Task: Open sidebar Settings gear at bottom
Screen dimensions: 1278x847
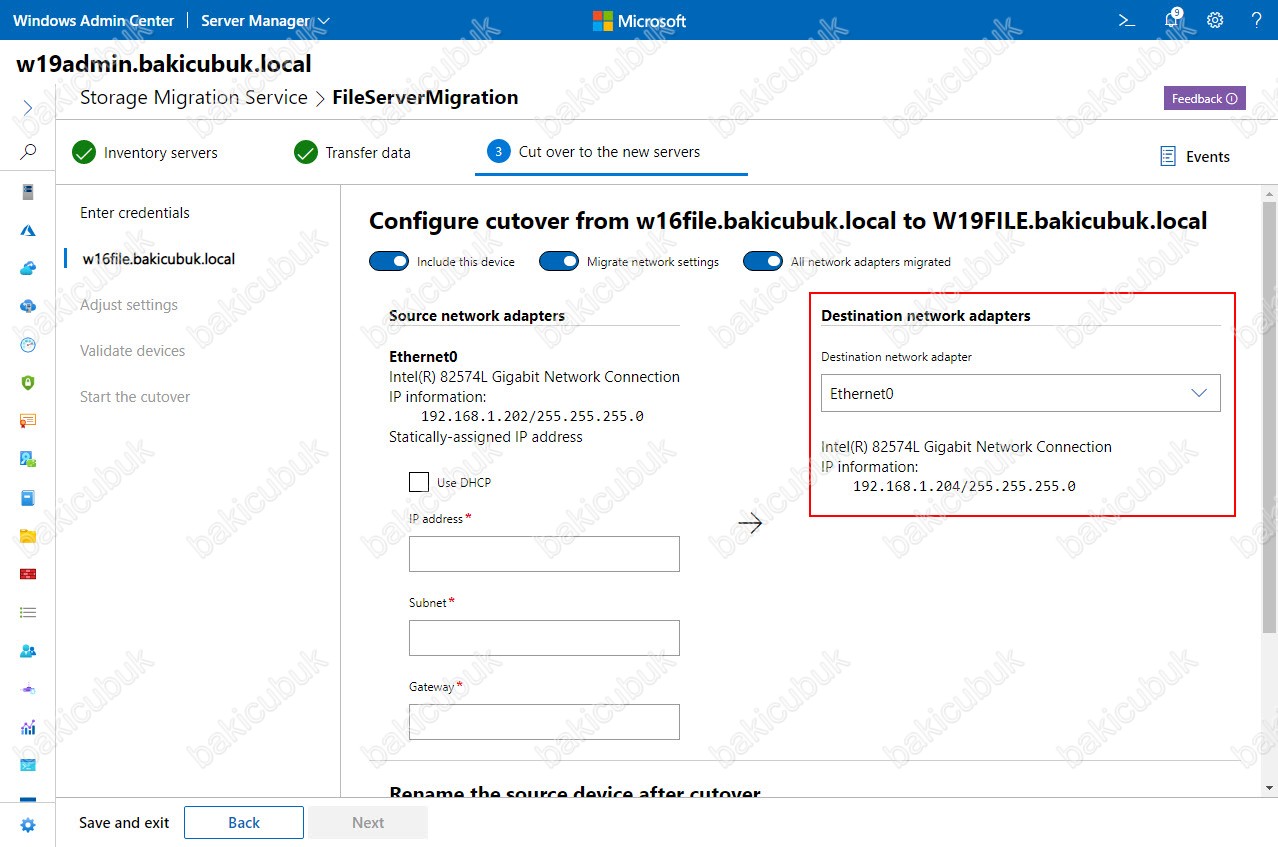Action: 28,825
